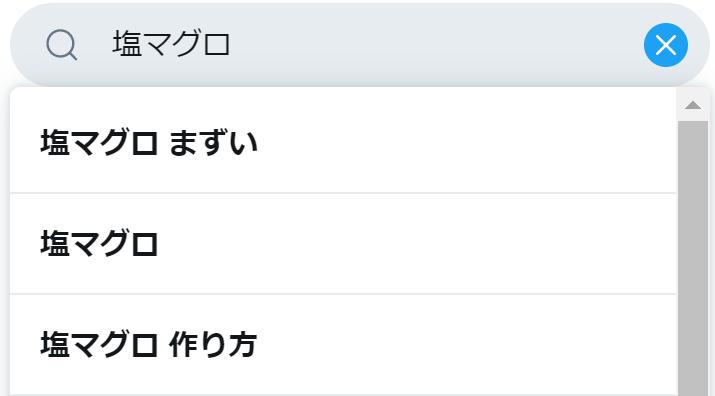The height and width of the screenshot is (396, 715).
Task: Click the blank area of the 作り方 suggestion row
Action: pos(465,345)
